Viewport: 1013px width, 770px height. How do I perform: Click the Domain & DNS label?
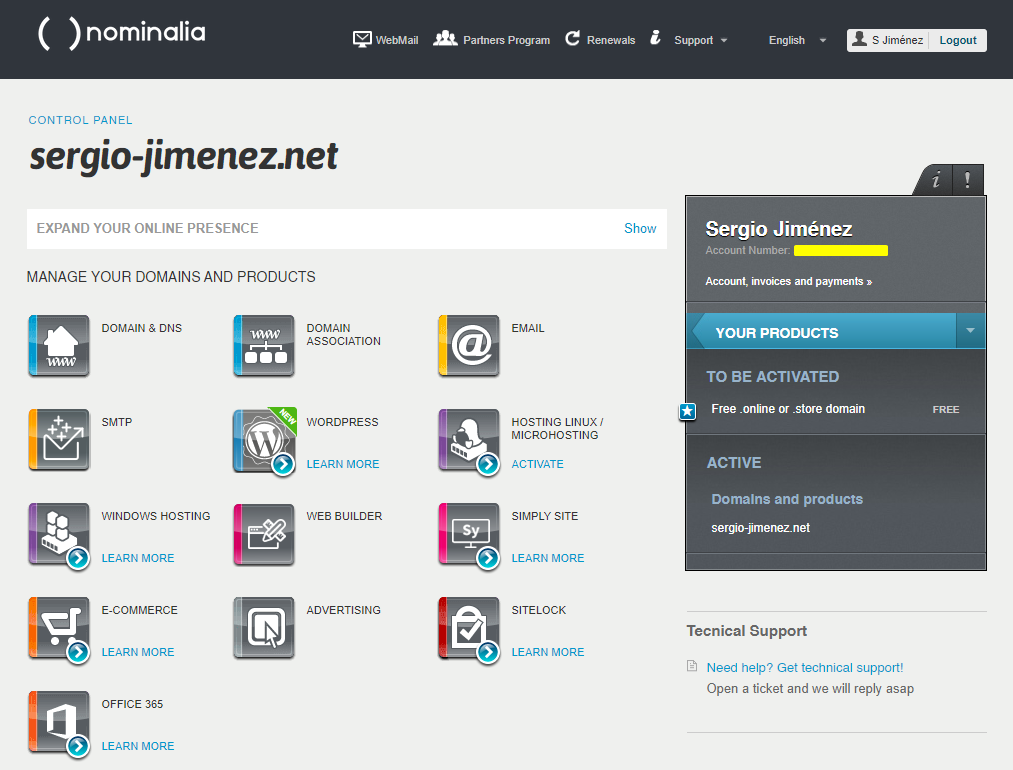pyautogui.click(x=141, y=328)
